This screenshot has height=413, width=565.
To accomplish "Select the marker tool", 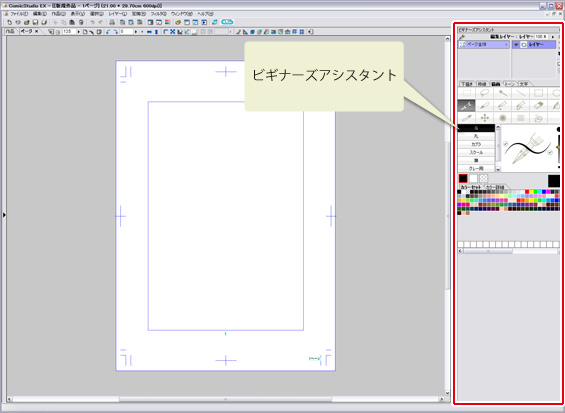I will click(x=503, y=106).
